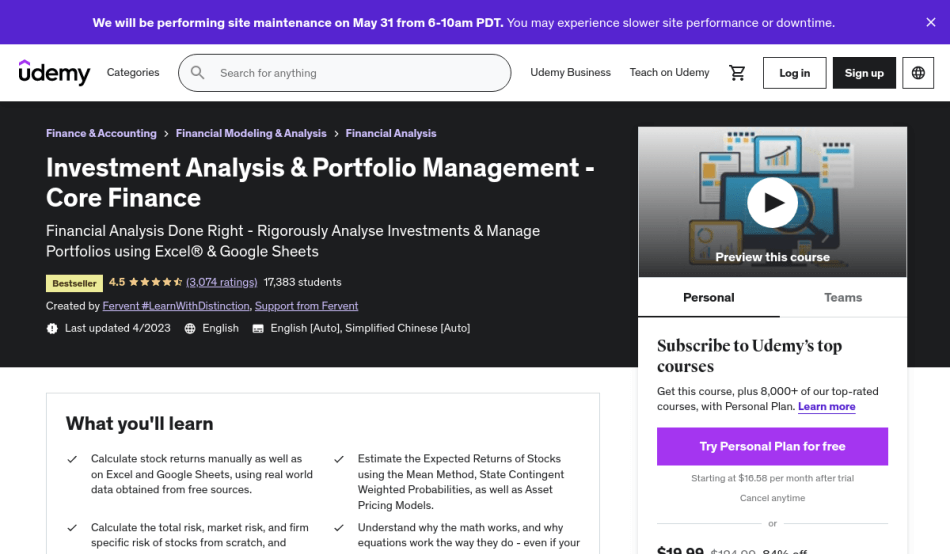Click the closed captions icon

click(257, 329)
